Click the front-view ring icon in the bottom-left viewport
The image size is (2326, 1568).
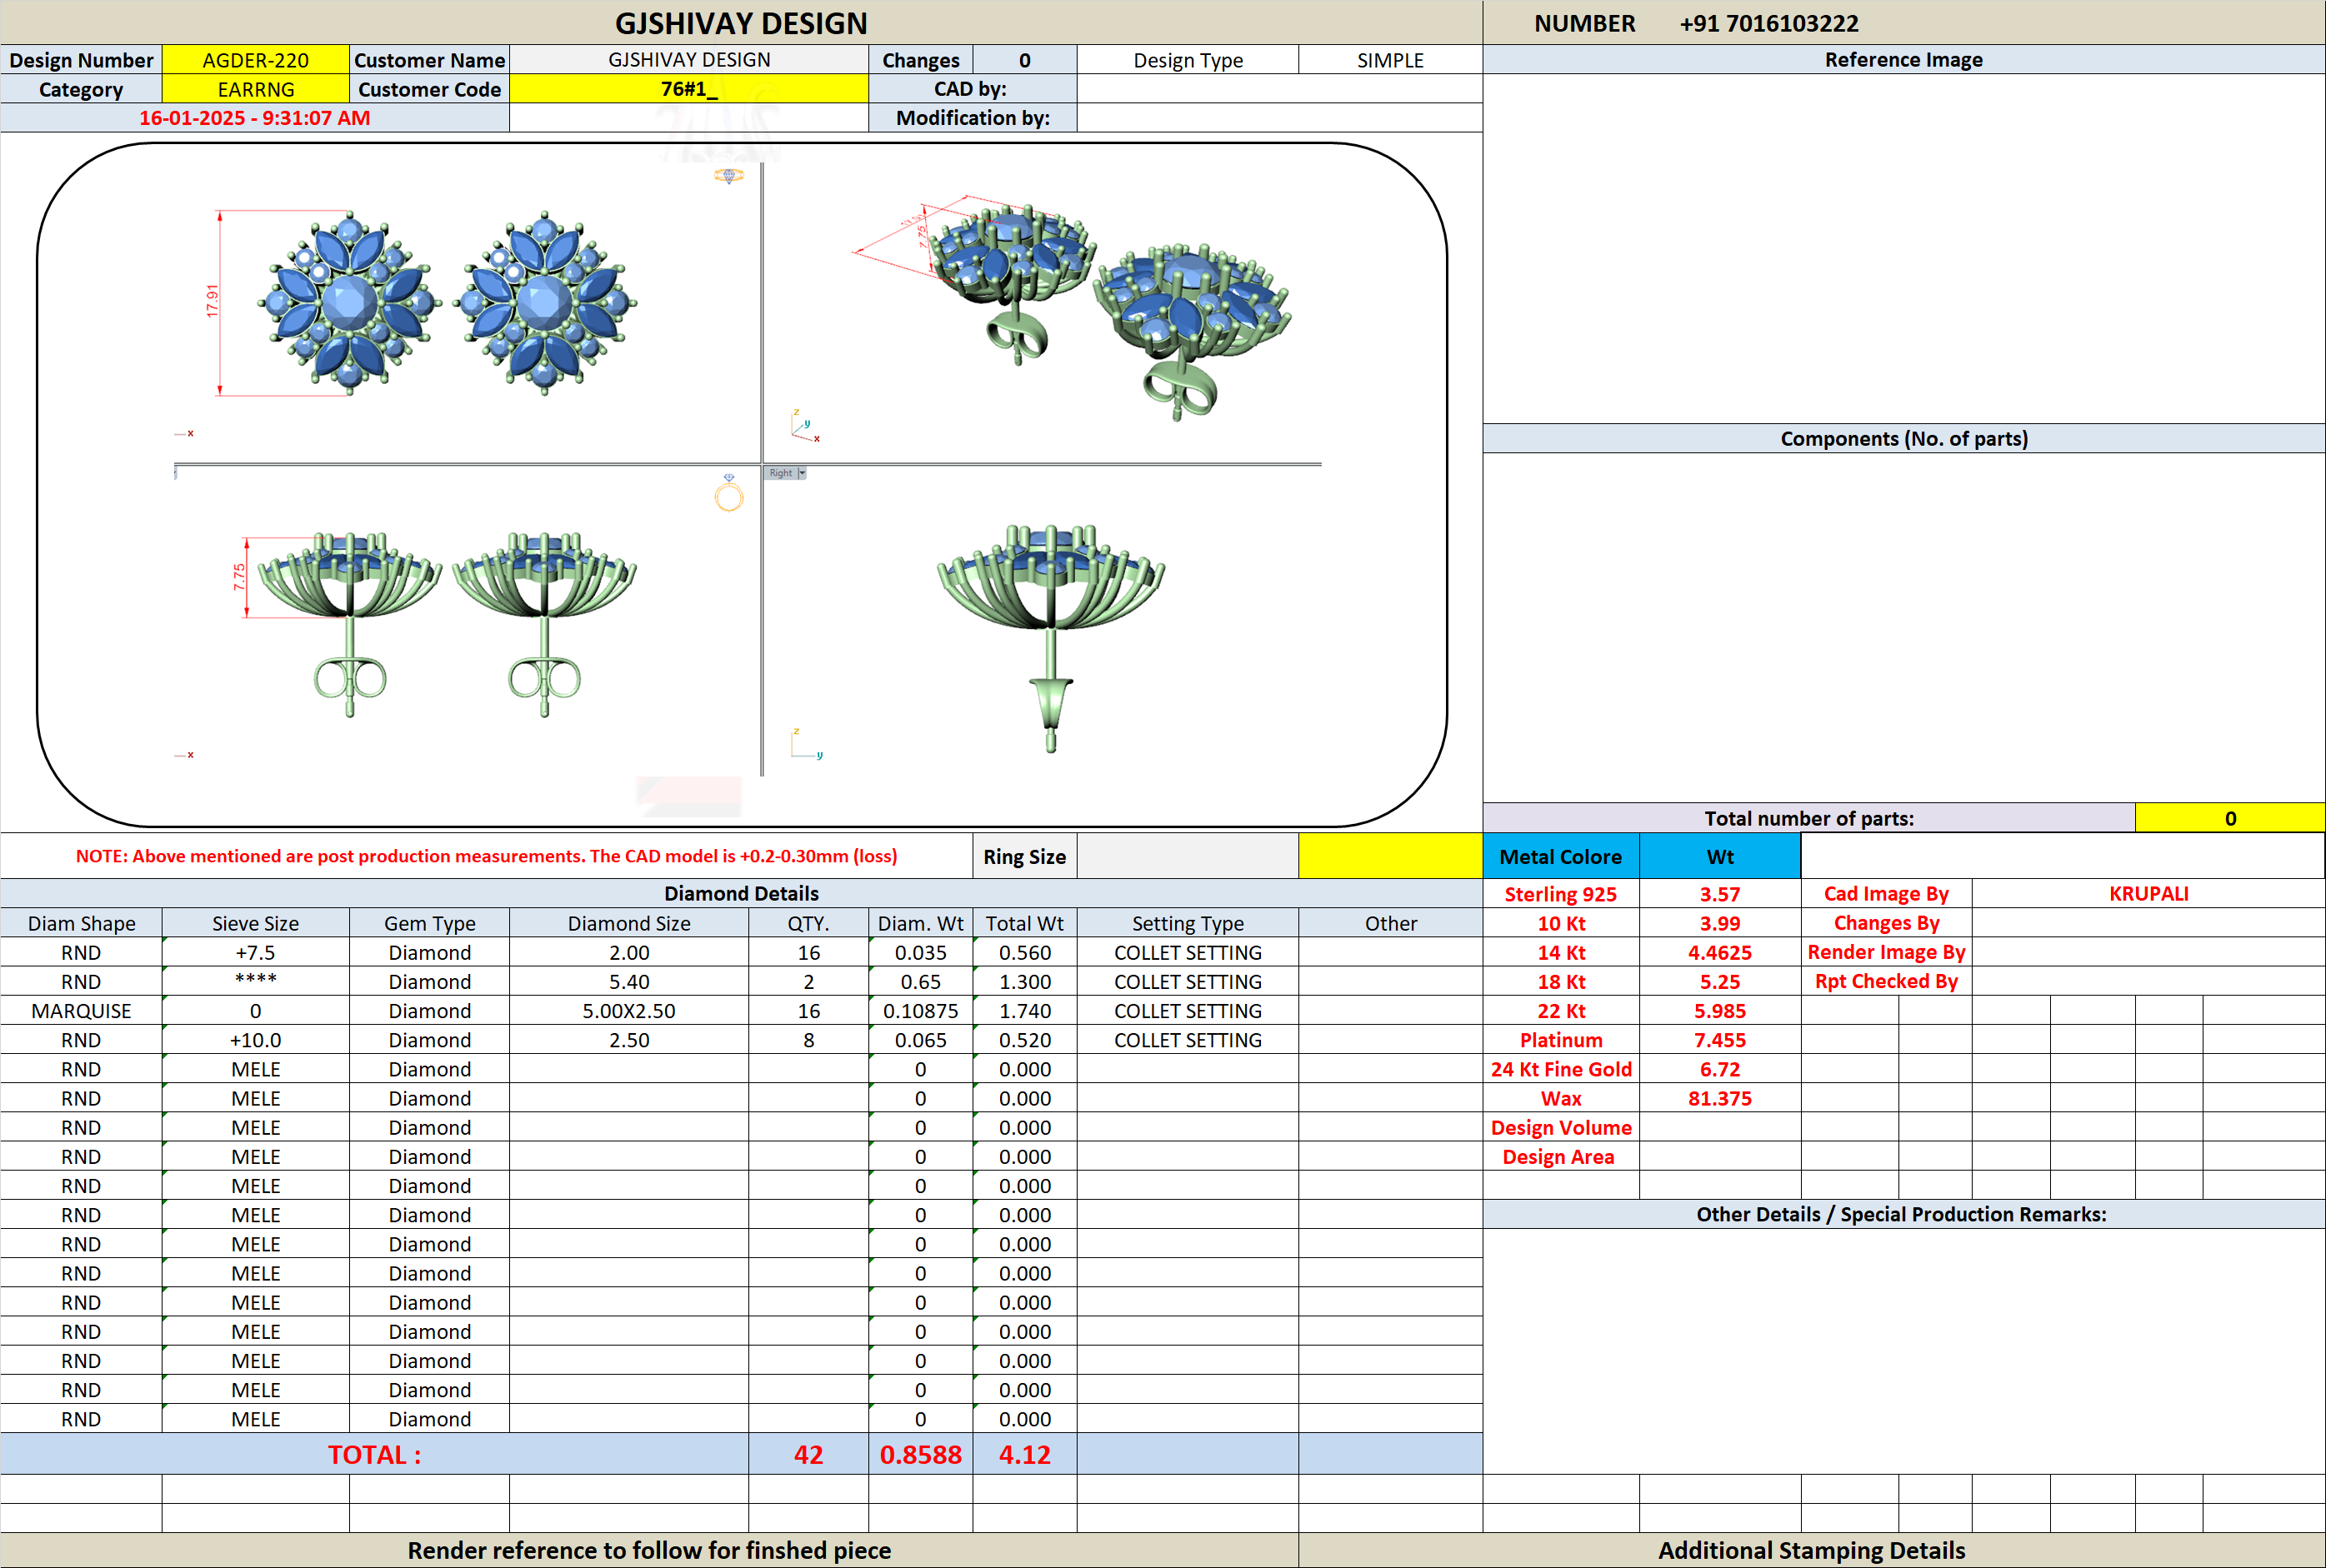[x=729, y=493]
